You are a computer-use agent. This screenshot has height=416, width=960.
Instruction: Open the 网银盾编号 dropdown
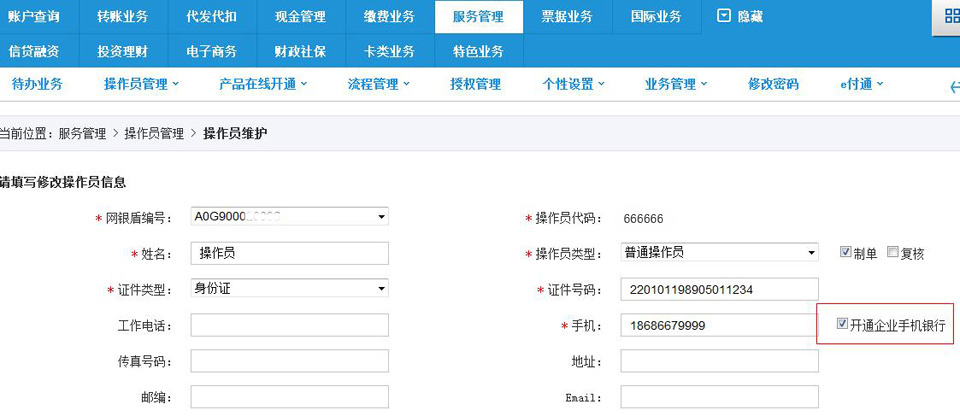point(381,217)
